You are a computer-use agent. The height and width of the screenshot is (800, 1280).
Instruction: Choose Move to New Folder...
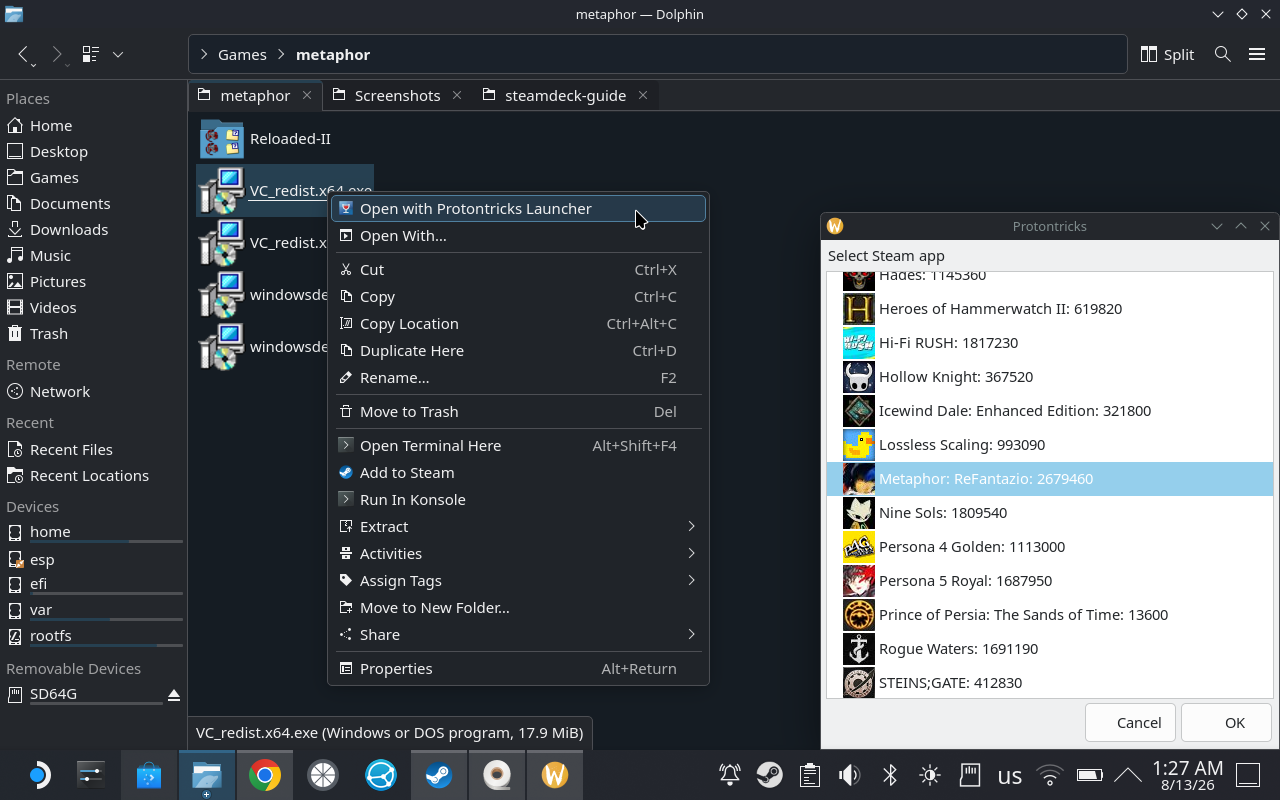[519, 607]
